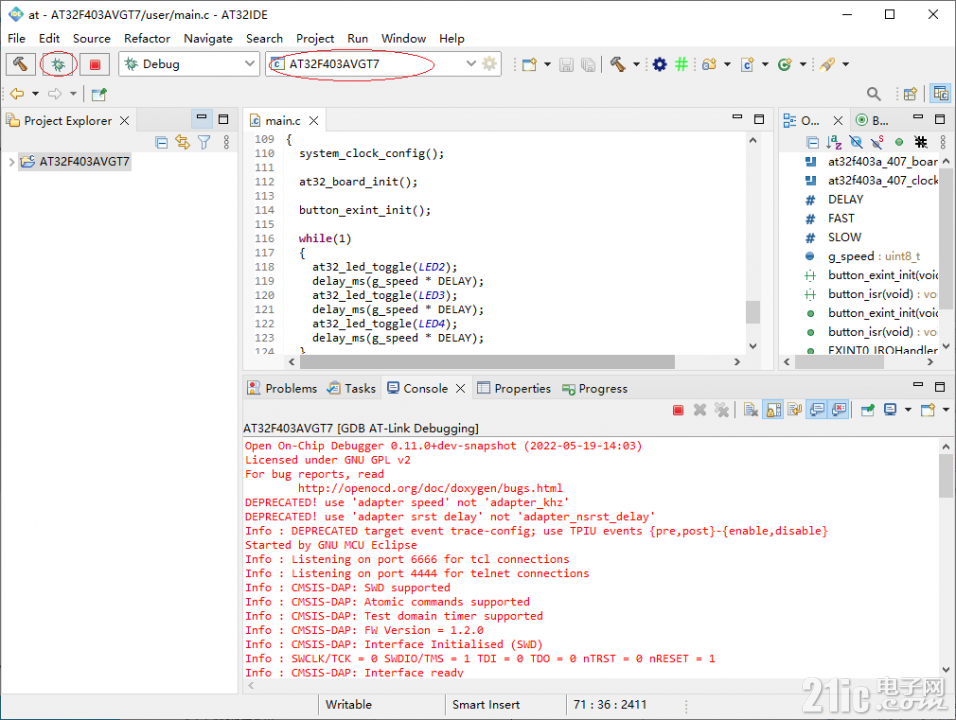956x720 pixels.
Task: Open the Window menu
Action: click(403, 38)
